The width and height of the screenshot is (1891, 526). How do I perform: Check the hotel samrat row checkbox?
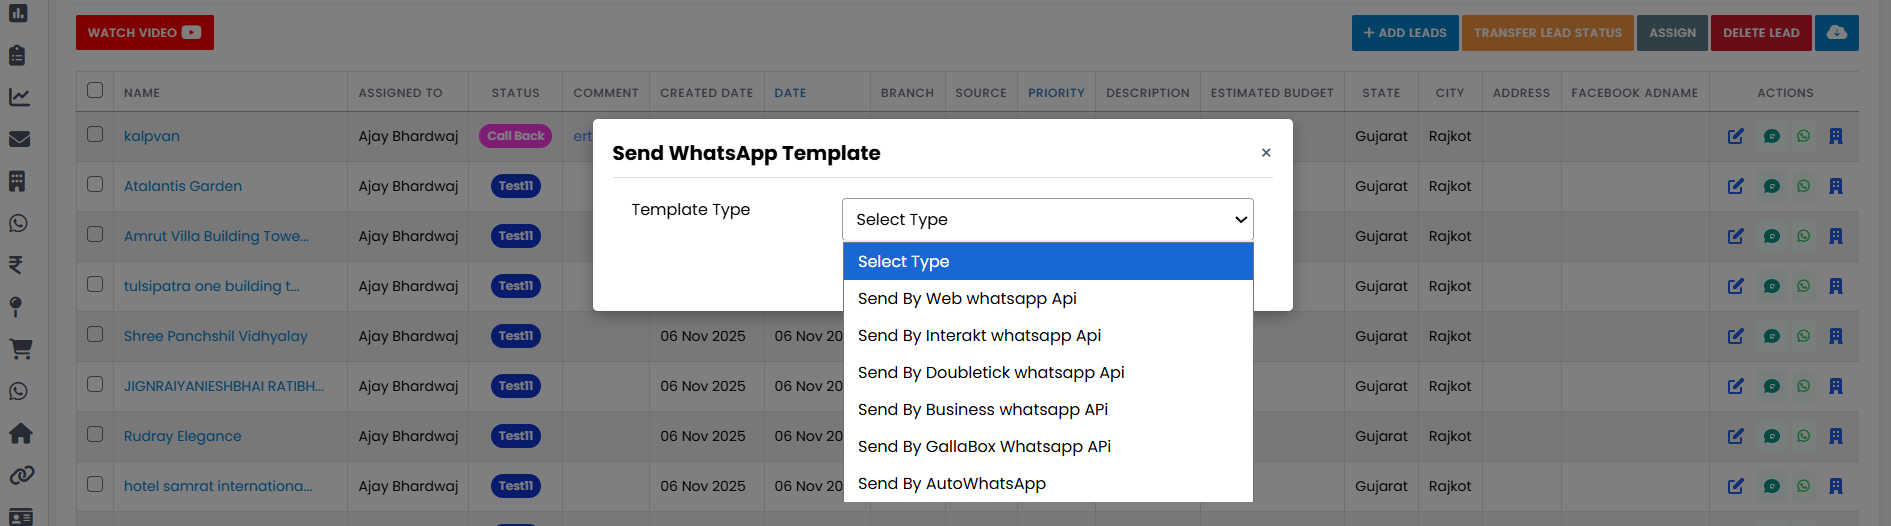pos(95,484)
